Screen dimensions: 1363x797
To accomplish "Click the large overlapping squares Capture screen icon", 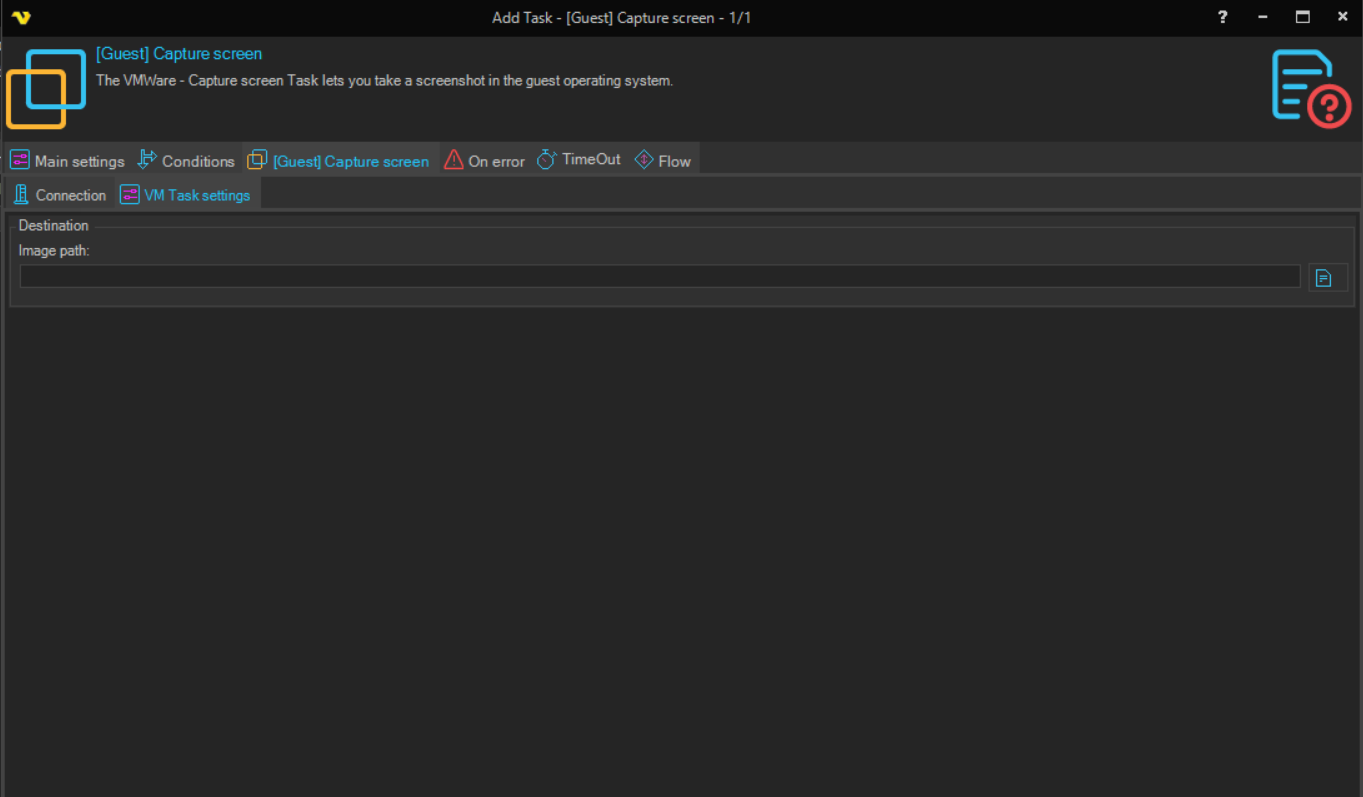I will 46,89.
